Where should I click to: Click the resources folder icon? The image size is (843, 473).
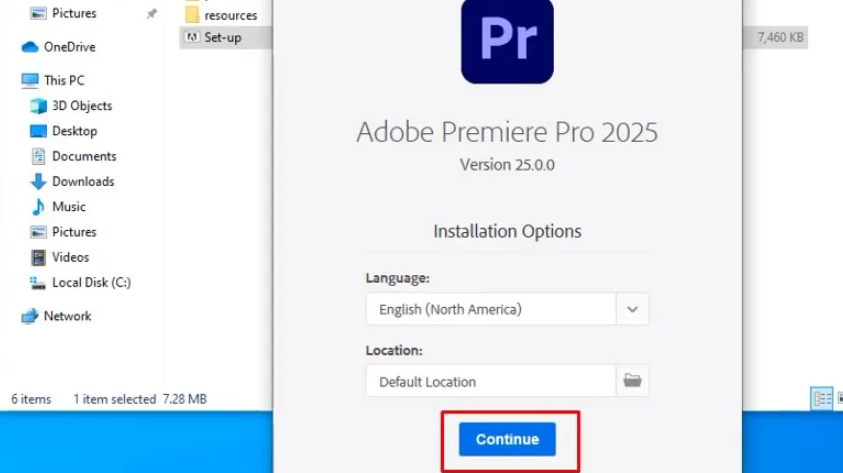coord(192,15)
